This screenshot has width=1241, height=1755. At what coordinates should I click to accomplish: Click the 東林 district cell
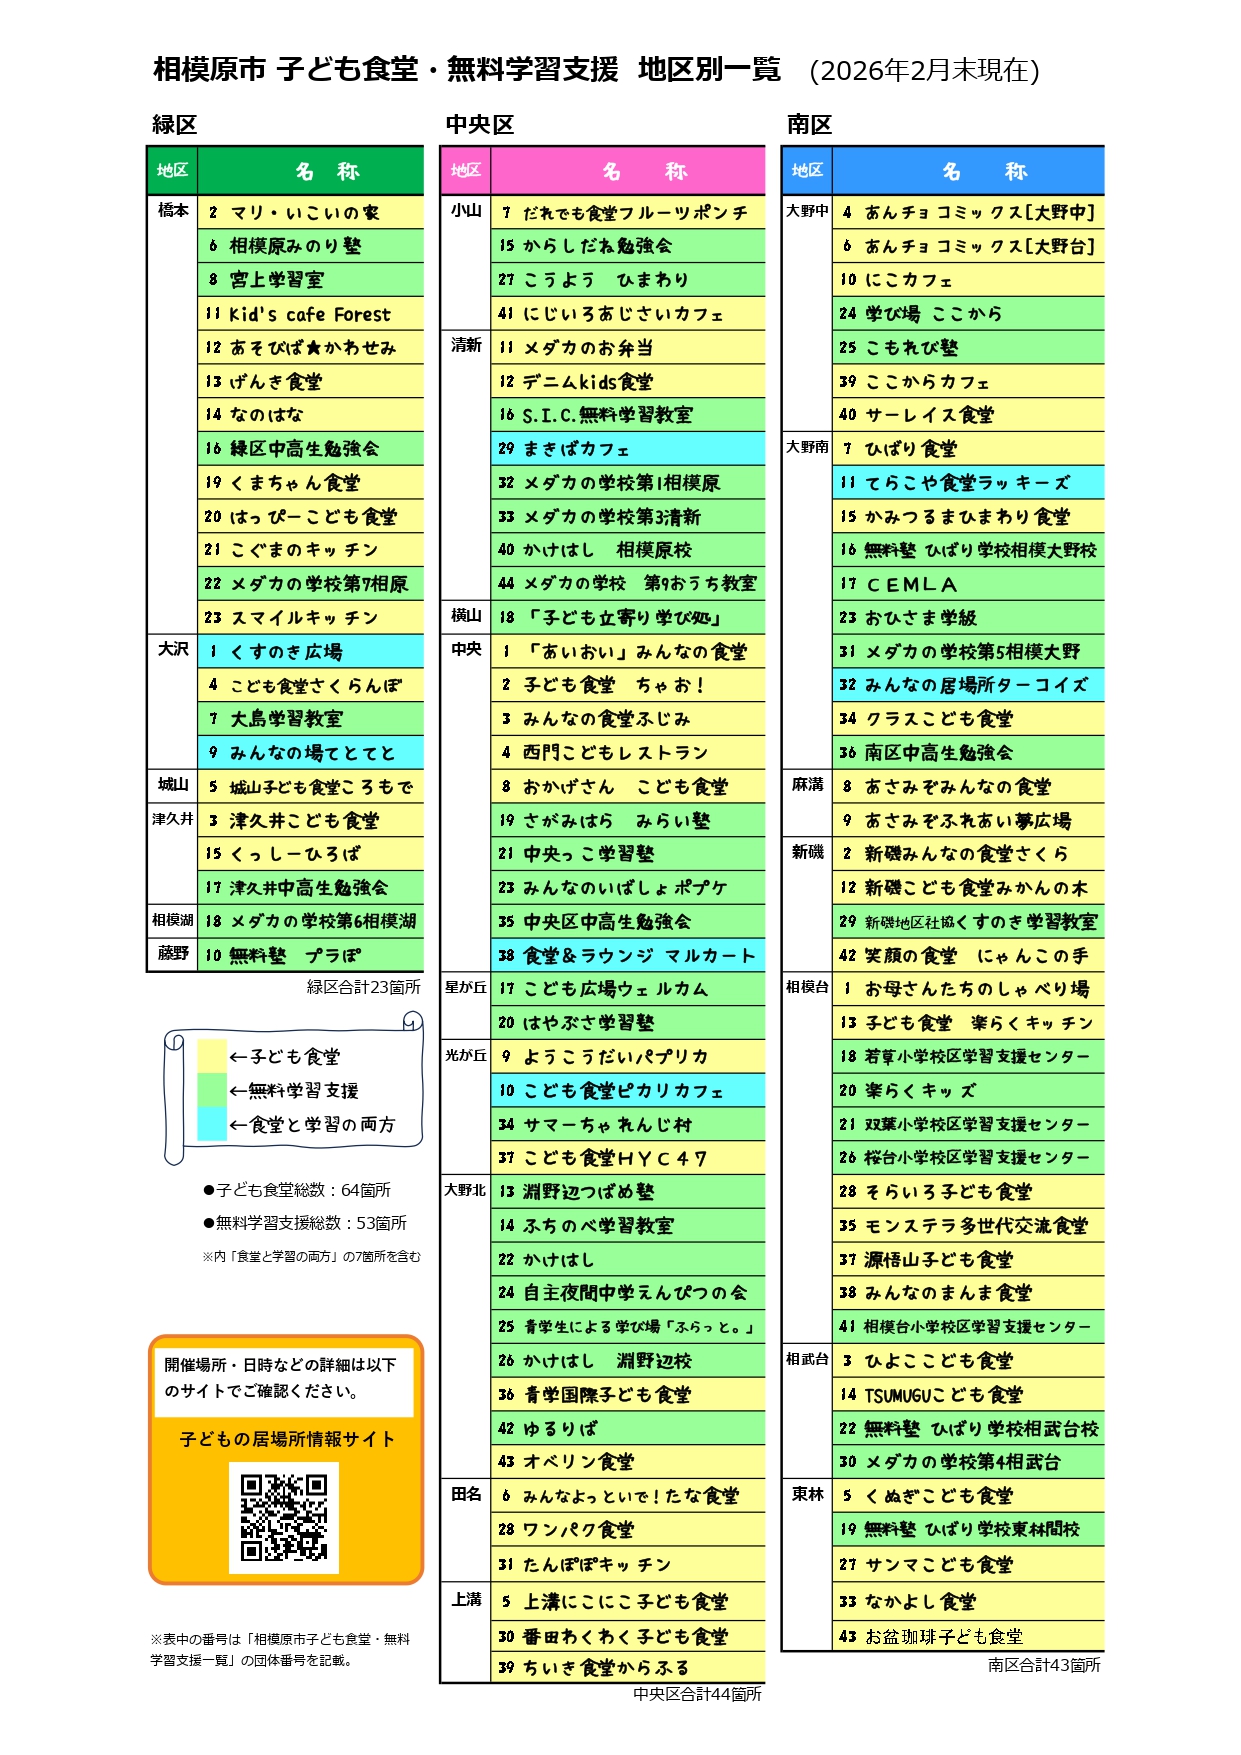[x=807, y=1494]
